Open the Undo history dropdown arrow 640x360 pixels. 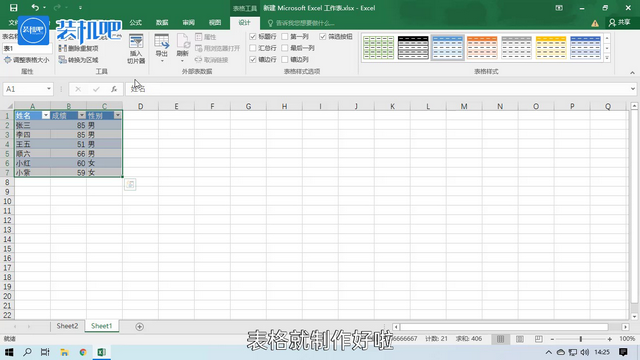coord(44,8)
